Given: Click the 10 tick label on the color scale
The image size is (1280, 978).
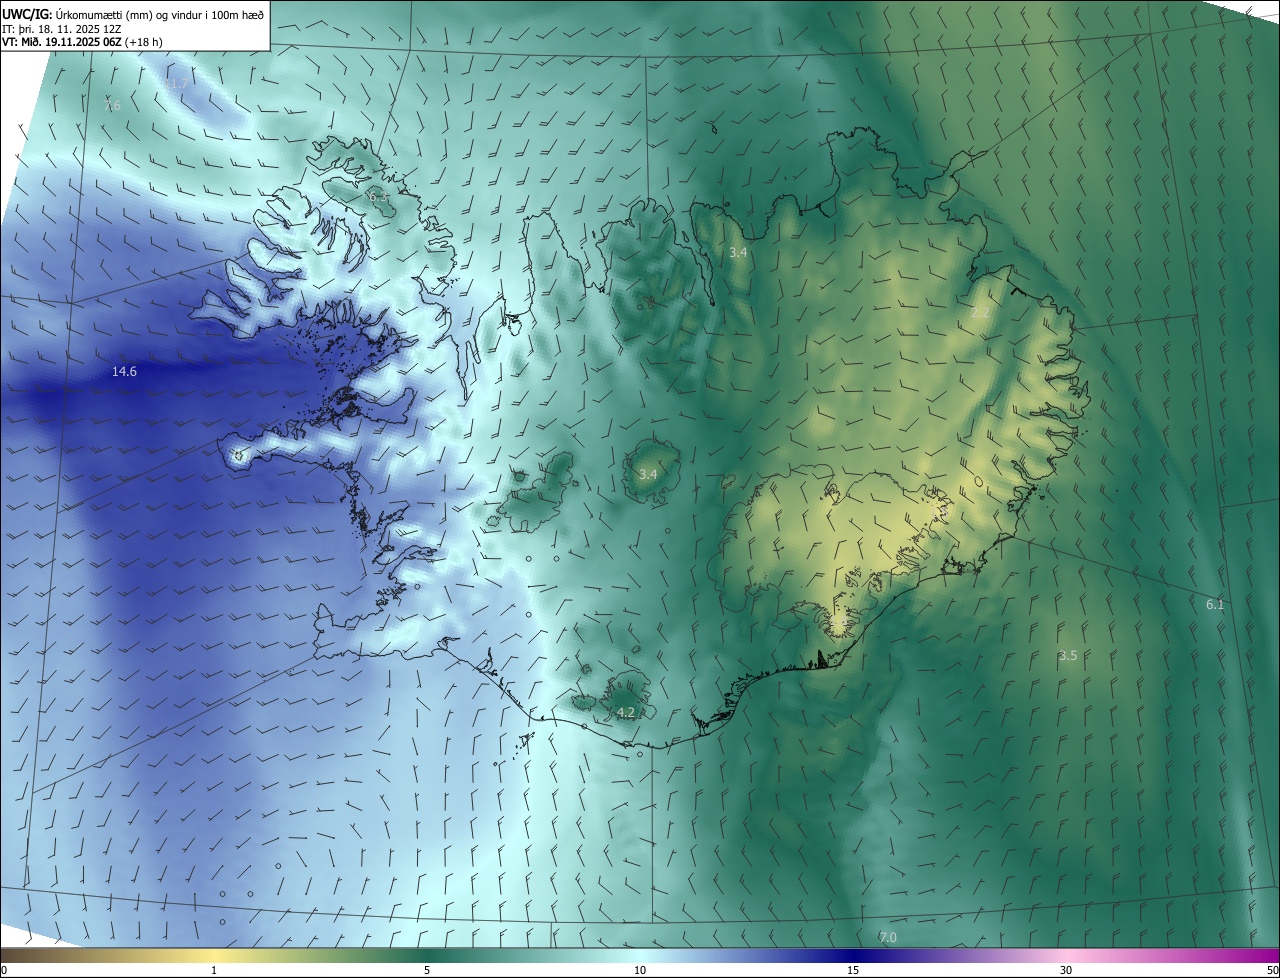Looking at the screenshot, I should click(640, 970).
